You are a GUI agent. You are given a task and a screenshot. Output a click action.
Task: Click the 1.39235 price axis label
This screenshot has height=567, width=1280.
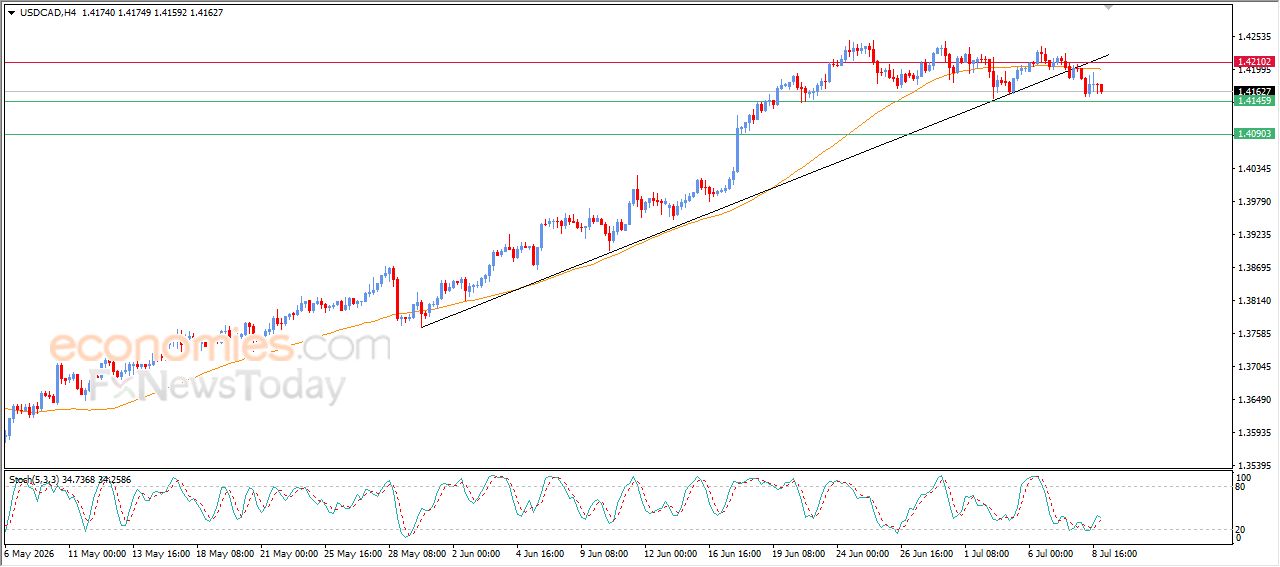pos(1254,235)
